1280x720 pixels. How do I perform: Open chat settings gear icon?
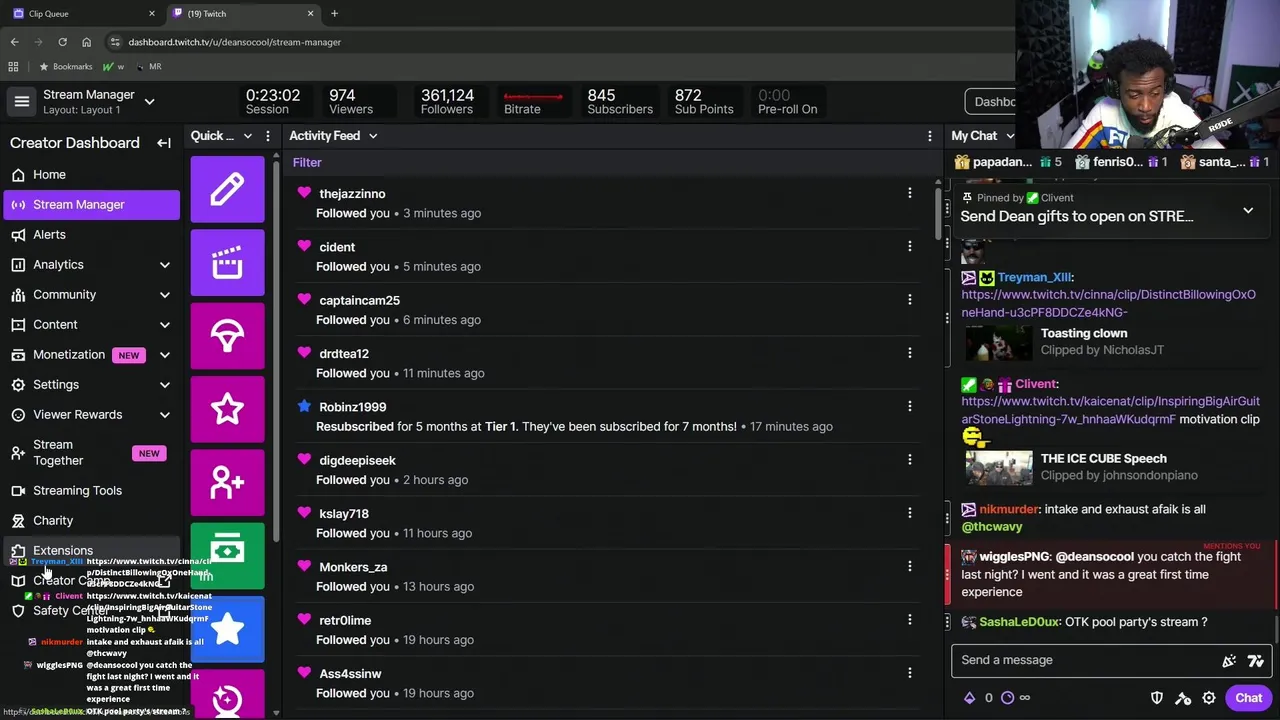pyautogui.click(x=1209, y=698)
